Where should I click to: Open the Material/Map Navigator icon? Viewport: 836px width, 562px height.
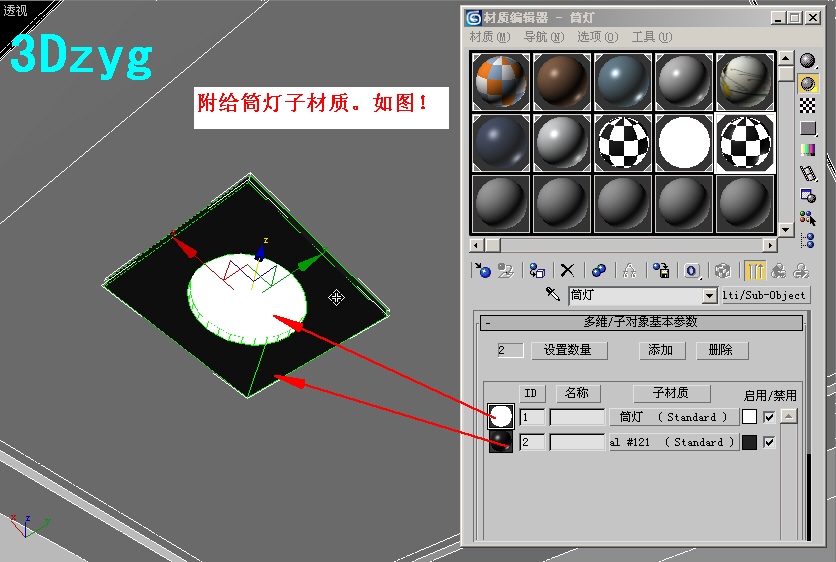click(808, 240)
